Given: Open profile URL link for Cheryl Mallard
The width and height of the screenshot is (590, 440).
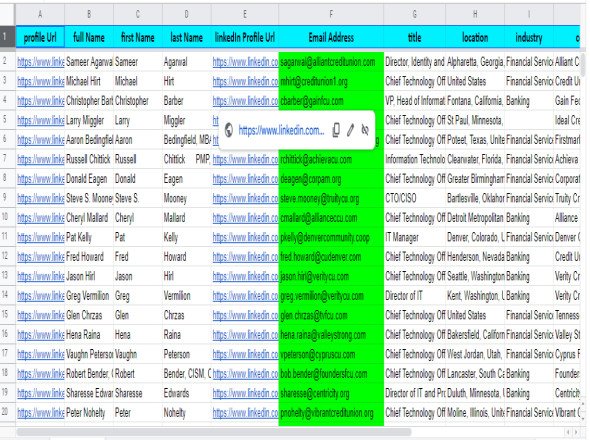Looking at the screenshot, I should [x=41, y=218].
